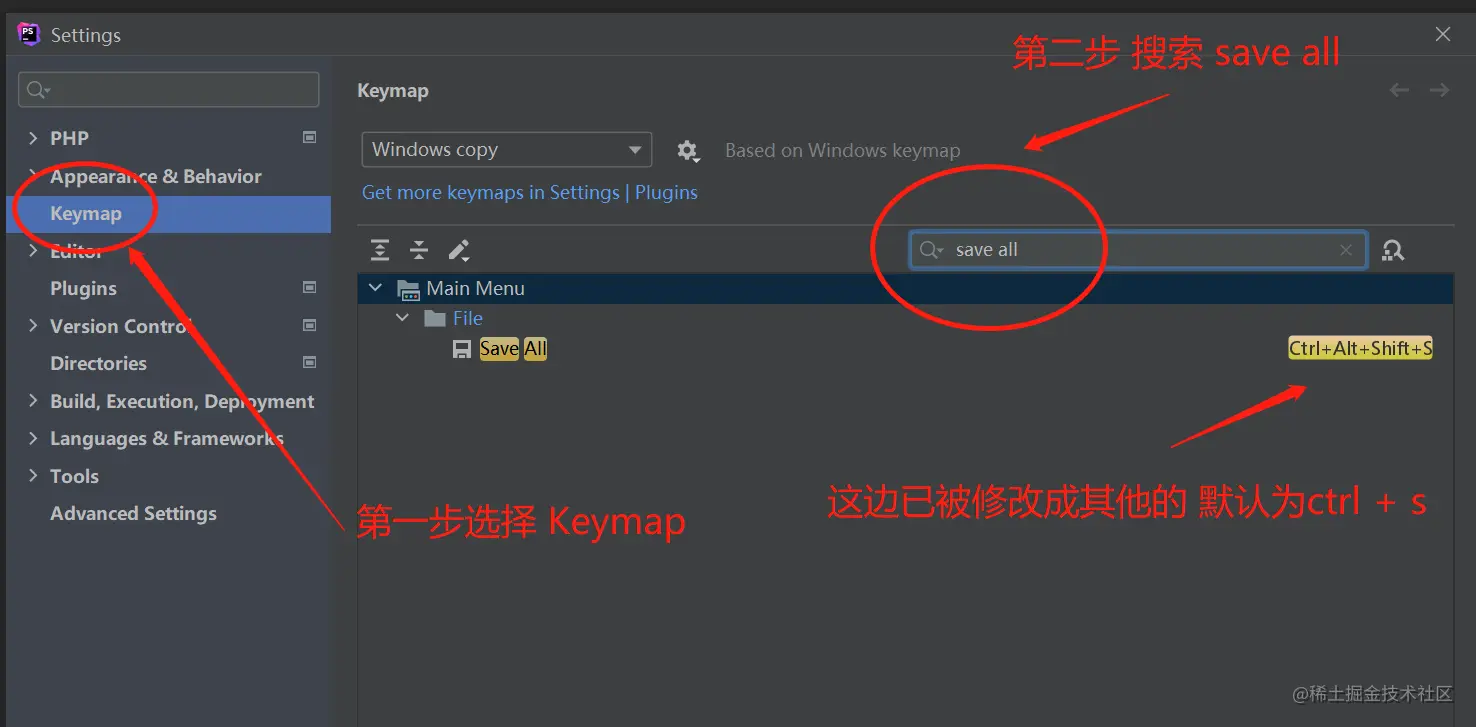Click the project-level icon beside Version Control
The image size is (1476, 727).
[310, 325]
